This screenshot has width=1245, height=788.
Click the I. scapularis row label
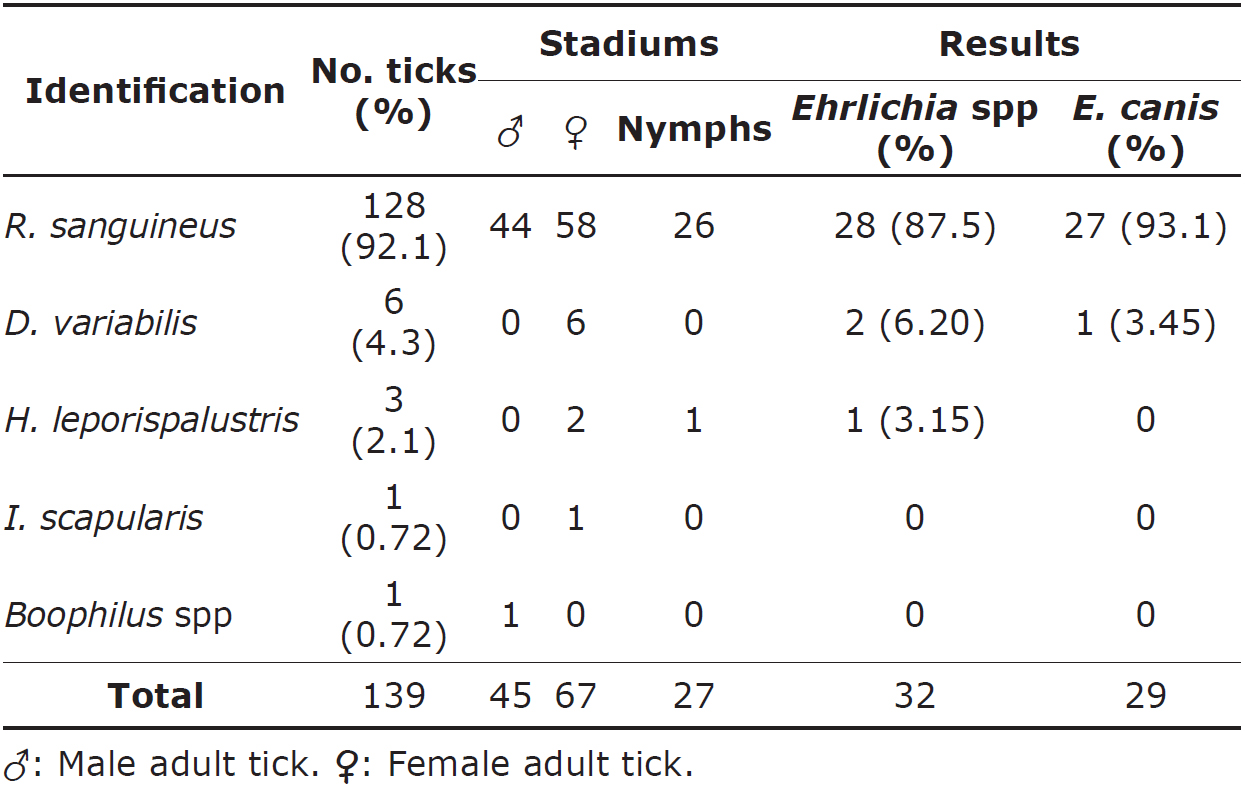(x=104, y=518)
